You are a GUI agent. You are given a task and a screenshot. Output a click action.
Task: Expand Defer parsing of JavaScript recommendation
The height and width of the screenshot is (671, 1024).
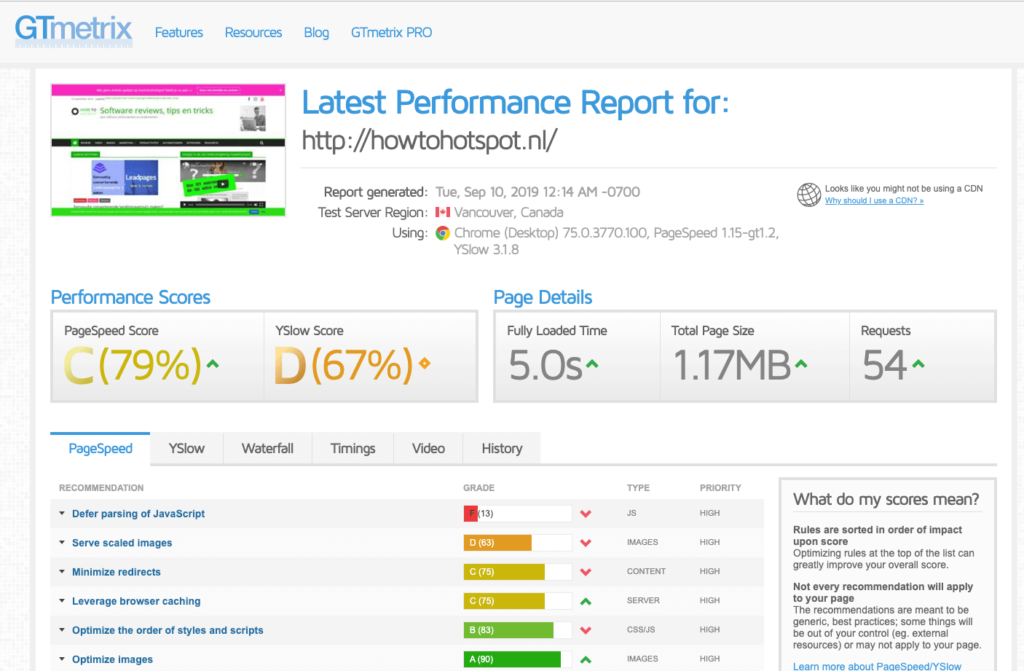pos(138,514)
